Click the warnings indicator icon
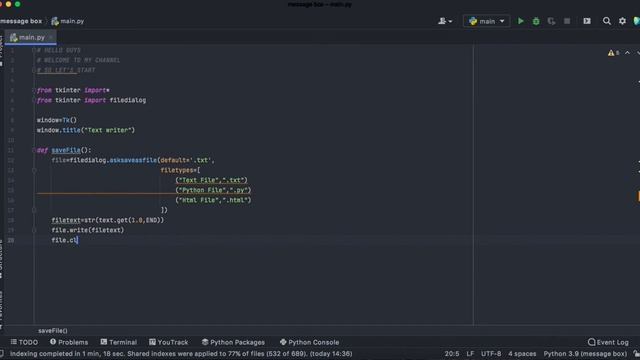 click(x=613, y=53)
